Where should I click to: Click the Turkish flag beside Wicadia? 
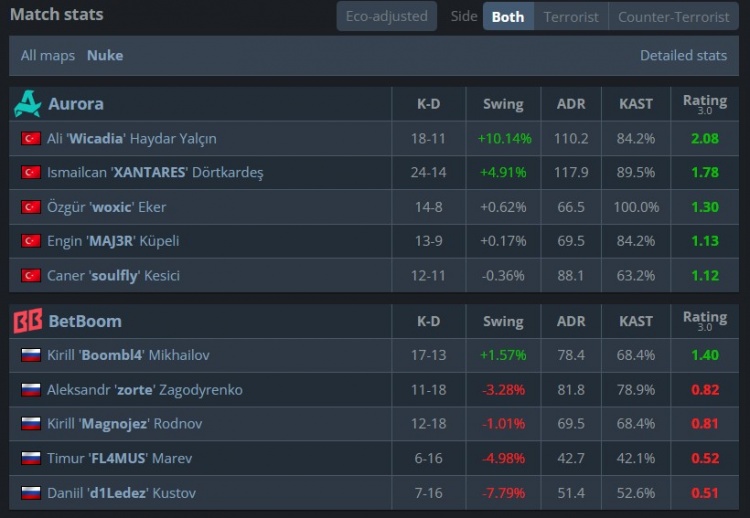[31, 139]
